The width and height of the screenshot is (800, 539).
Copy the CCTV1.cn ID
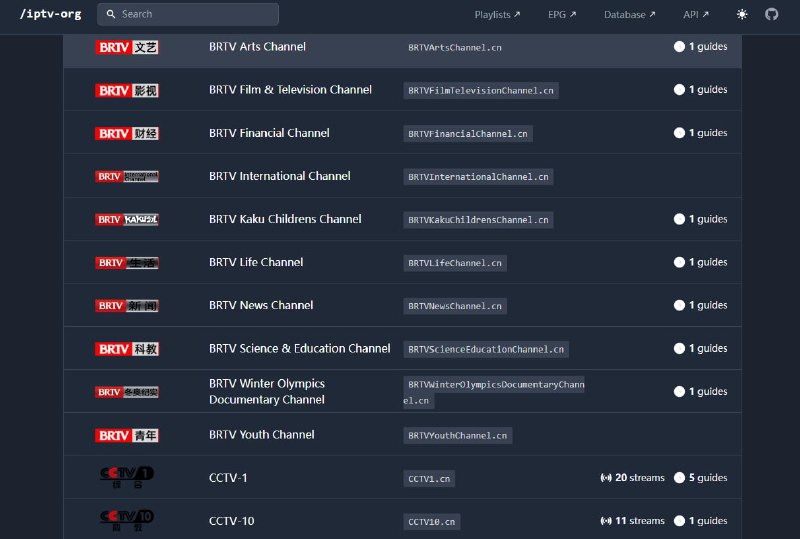[429, 479]
